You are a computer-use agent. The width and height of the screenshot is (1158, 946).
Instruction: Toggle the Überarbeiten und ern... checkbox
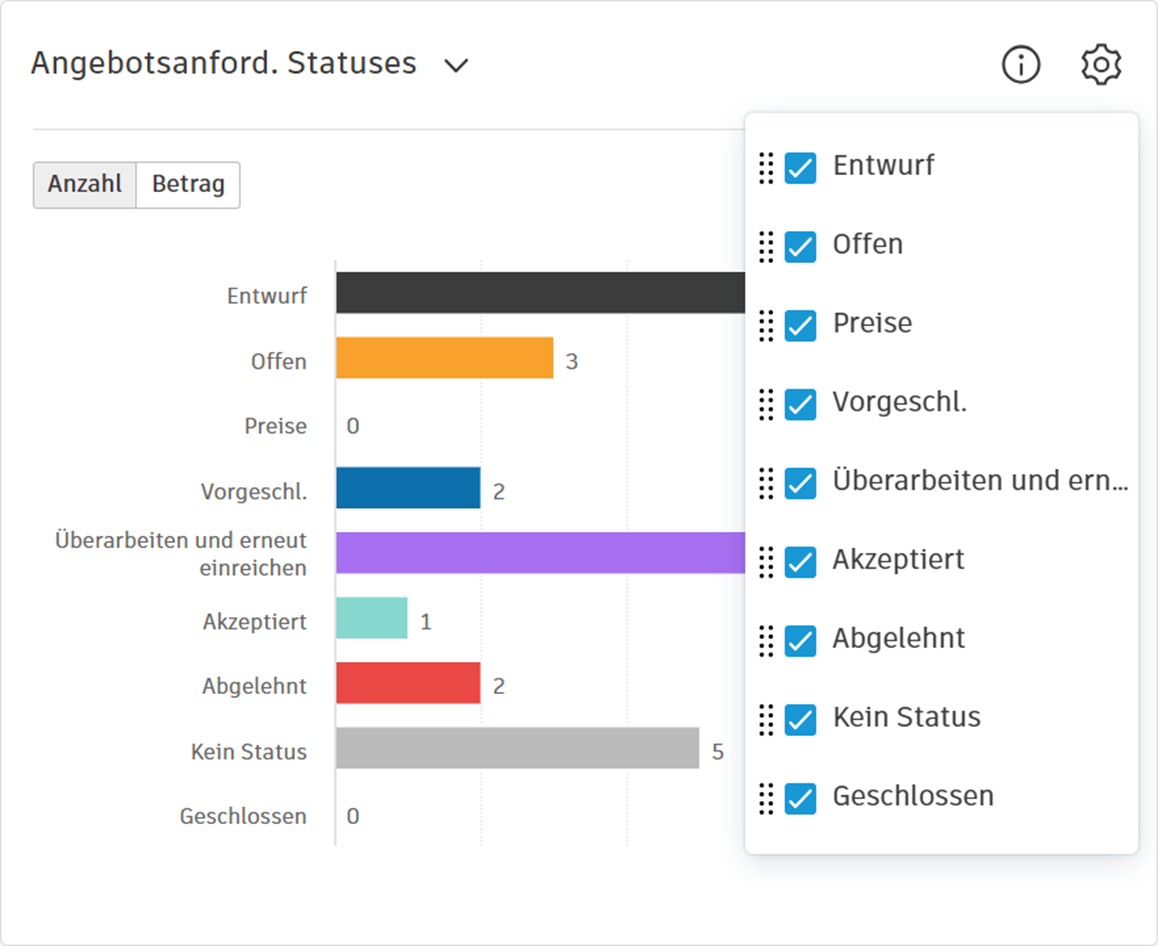point(799,483)
